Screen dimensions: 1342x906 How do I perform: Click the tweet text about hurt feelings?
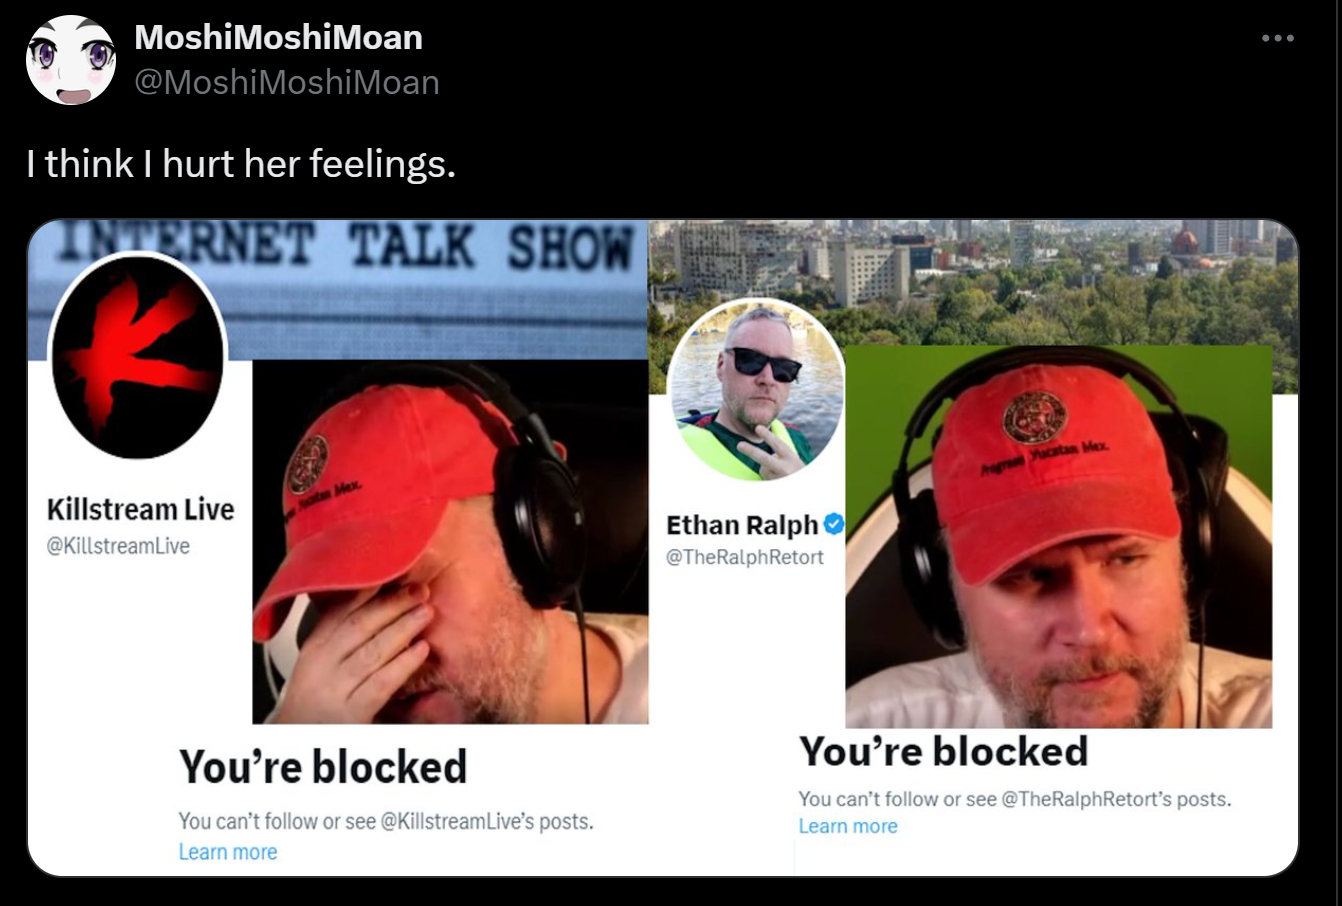[241, 163]
